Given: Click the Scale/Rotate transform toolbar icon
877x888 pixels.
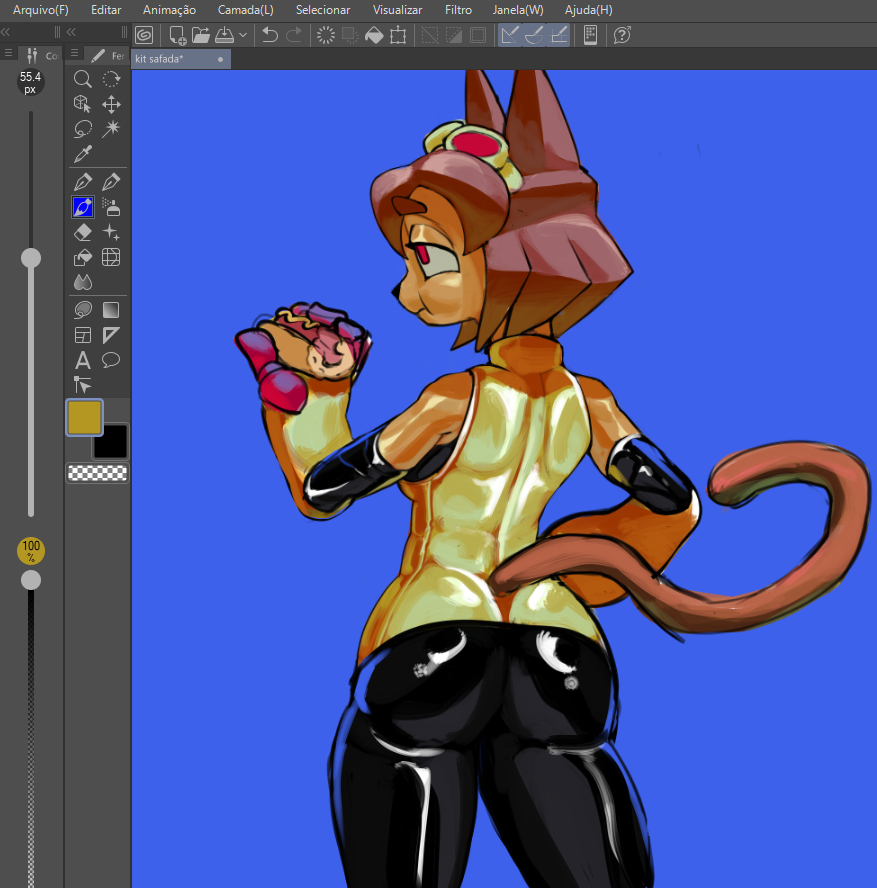Looking at the screenshot, I should (x=398, y=35).
